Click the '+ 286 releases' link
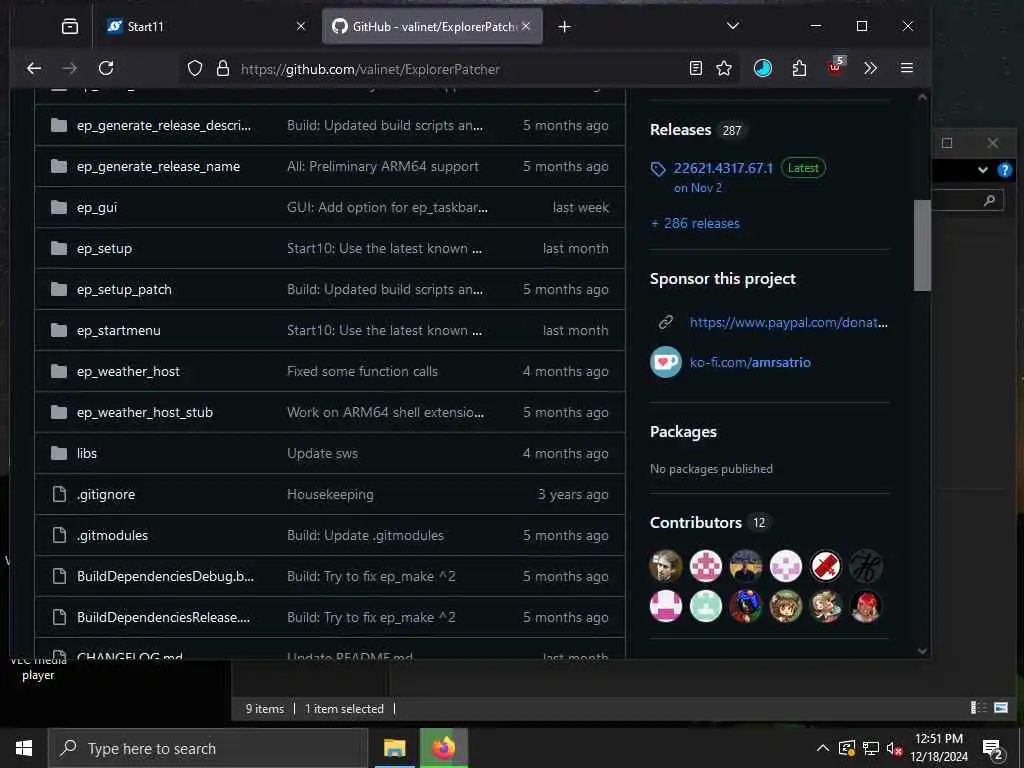Image resolution: width=1024 pixels, height=768 pixels. (695, 223)
